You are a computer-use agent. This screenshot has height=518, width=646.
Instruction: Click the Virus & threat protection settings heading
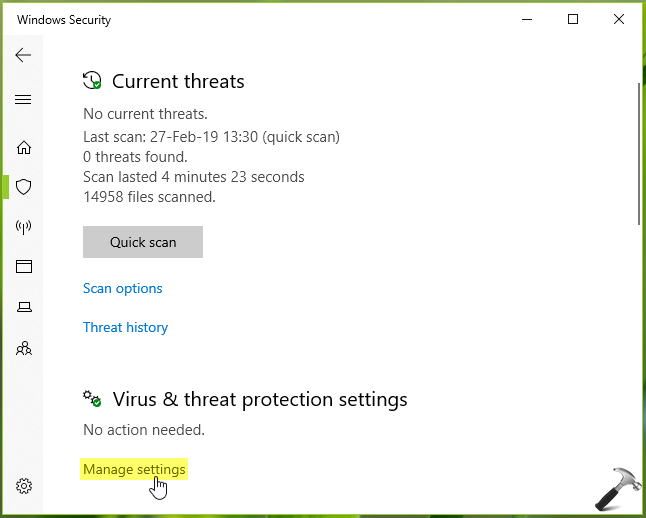(x=260, y=400)
